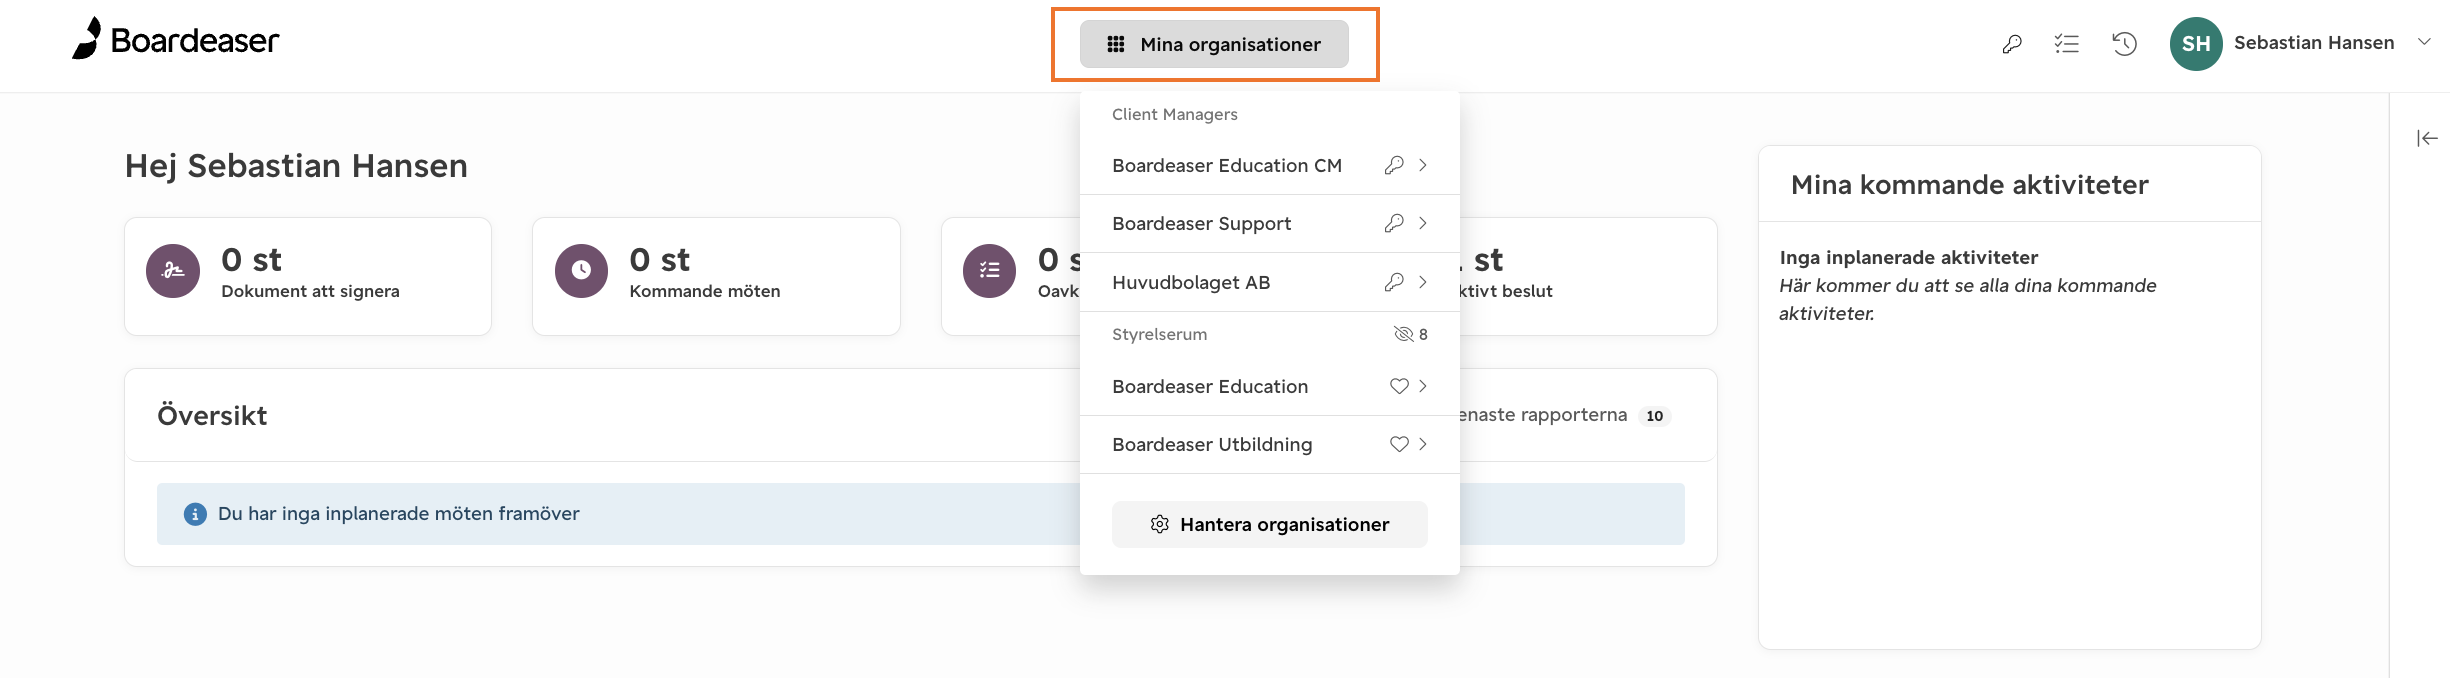
Task: Click key icon beside Boardeaser Support
Action: (x=1394, y=223)
